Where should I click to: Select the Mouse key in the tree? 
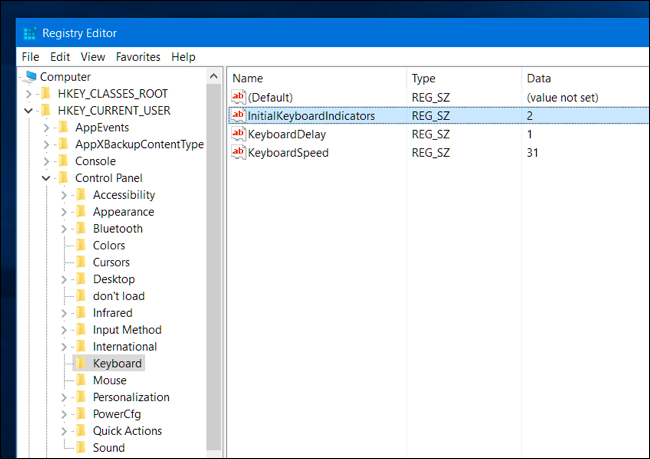pos(109,380)
